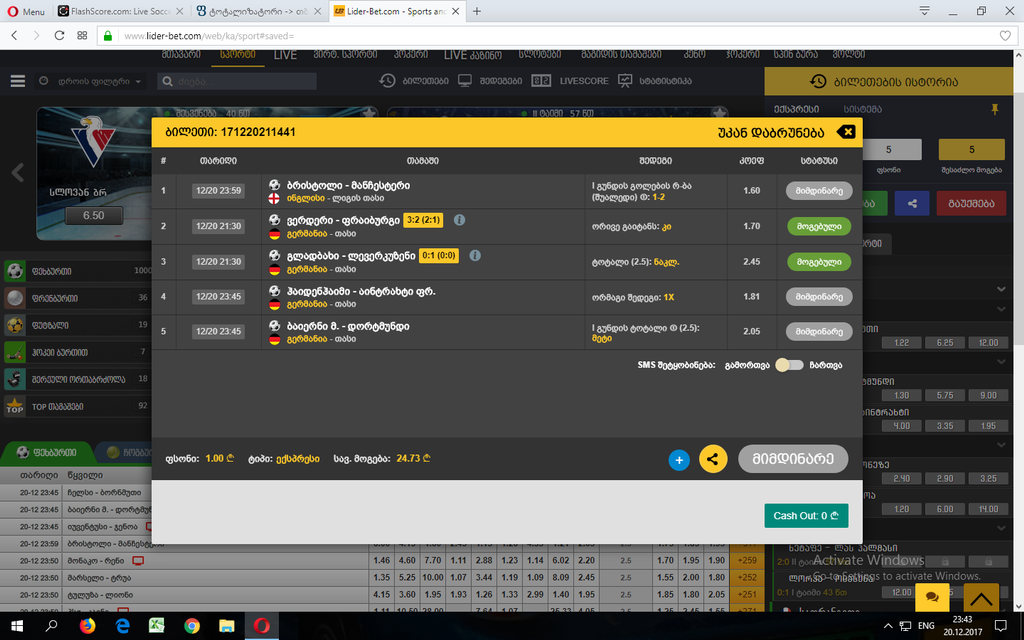Click the მოგებული status badge on row 2

pyautogui.click(x=819, y=226)
